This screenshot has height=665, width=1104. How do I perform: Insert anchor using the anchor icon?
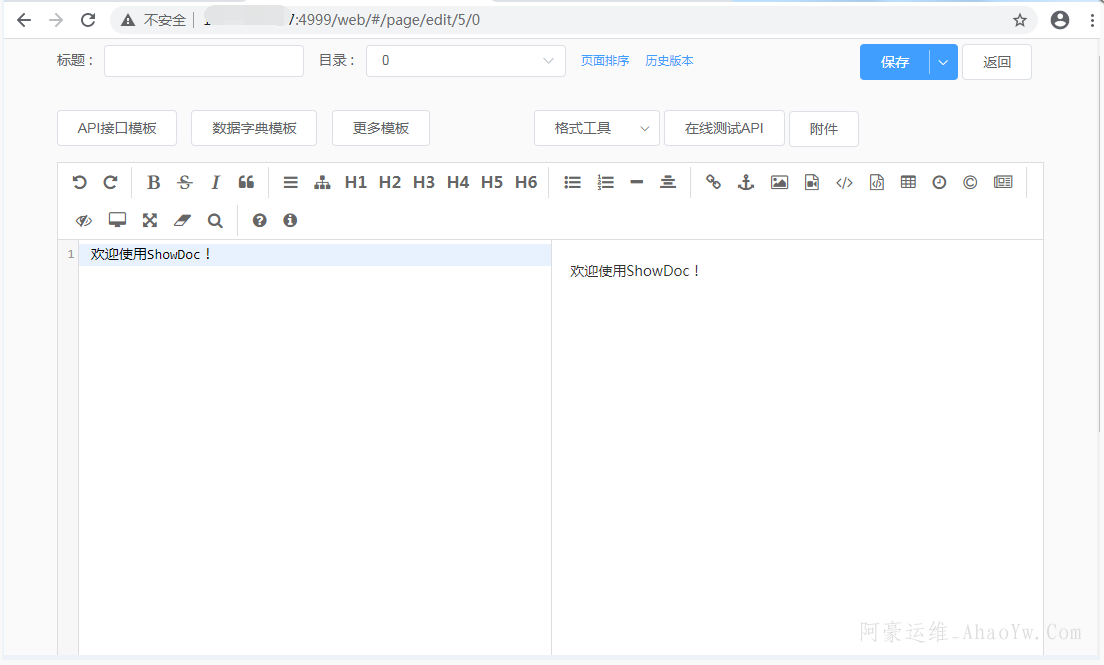745,182
